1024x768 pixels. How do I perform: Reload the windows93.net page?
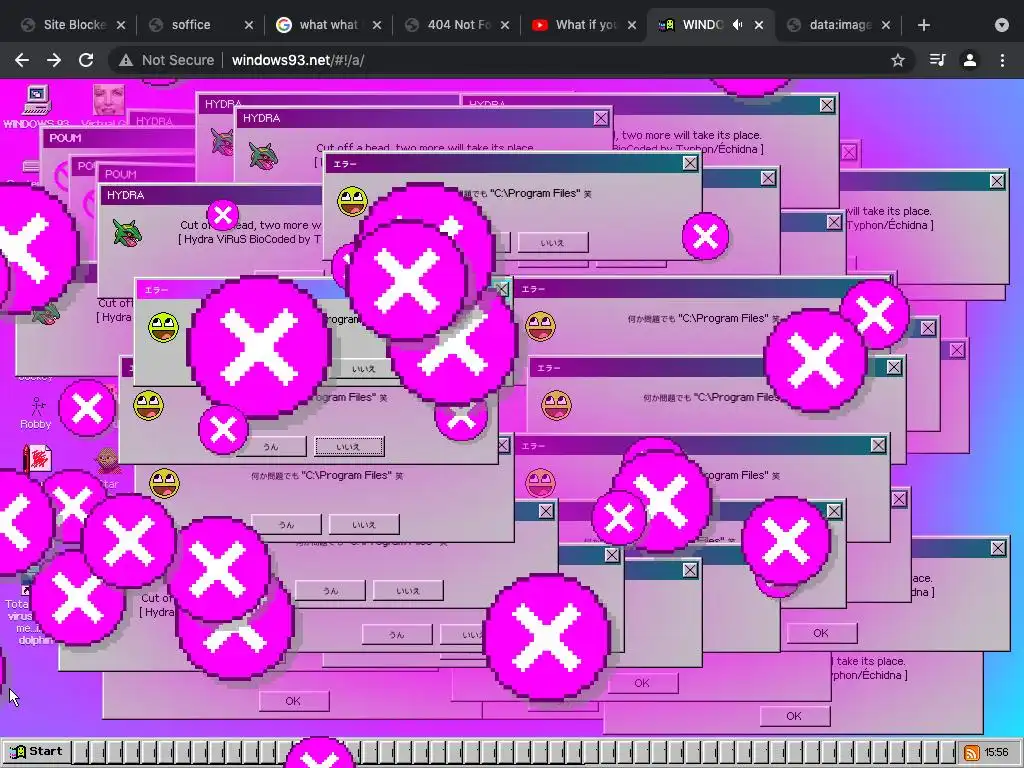click(86, 60)
